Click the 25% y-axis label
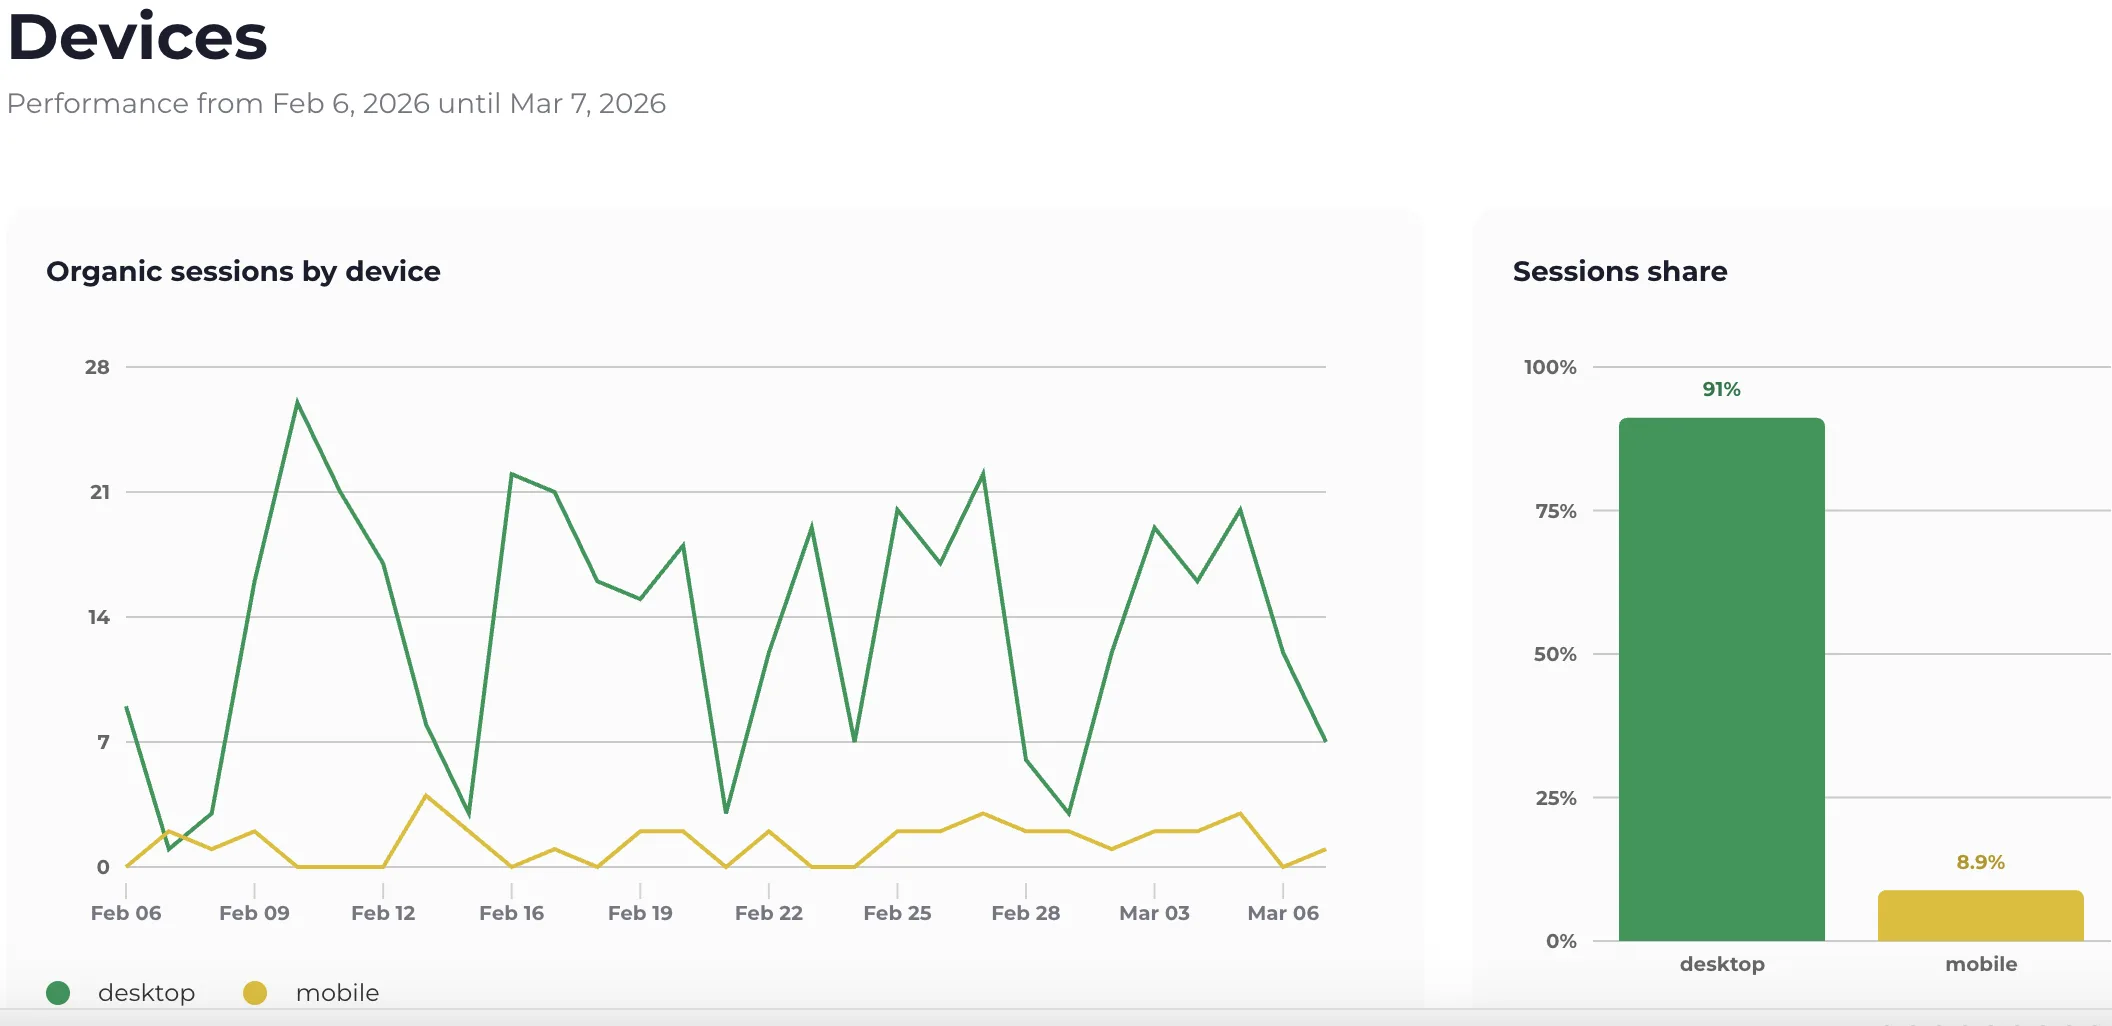 pos(1555,798)
